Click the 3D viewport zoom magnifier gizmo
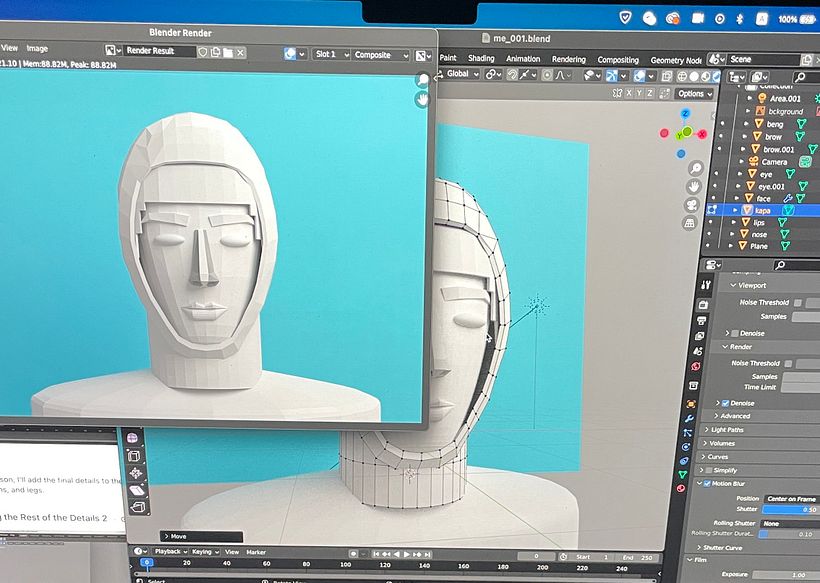This screenshot has height=583, width=820. (x=696, y=168)
